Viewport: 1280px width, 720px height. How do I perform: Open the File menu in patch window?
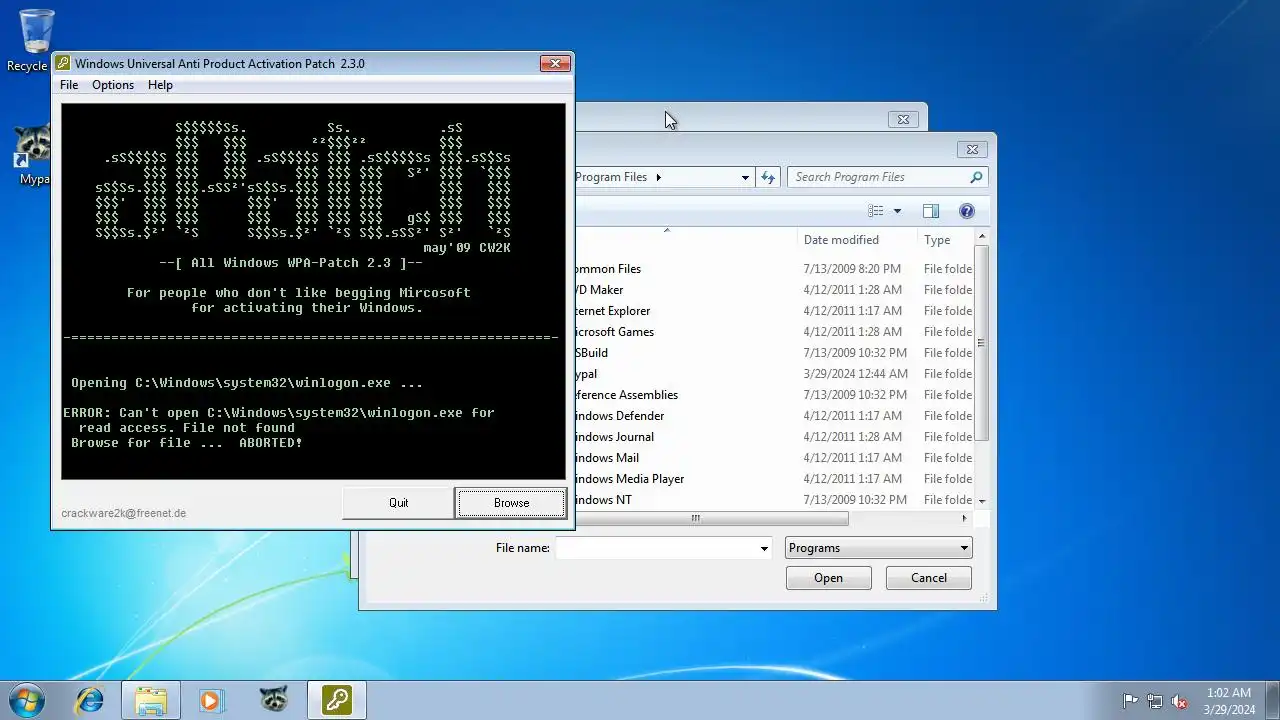click(69, 85)
